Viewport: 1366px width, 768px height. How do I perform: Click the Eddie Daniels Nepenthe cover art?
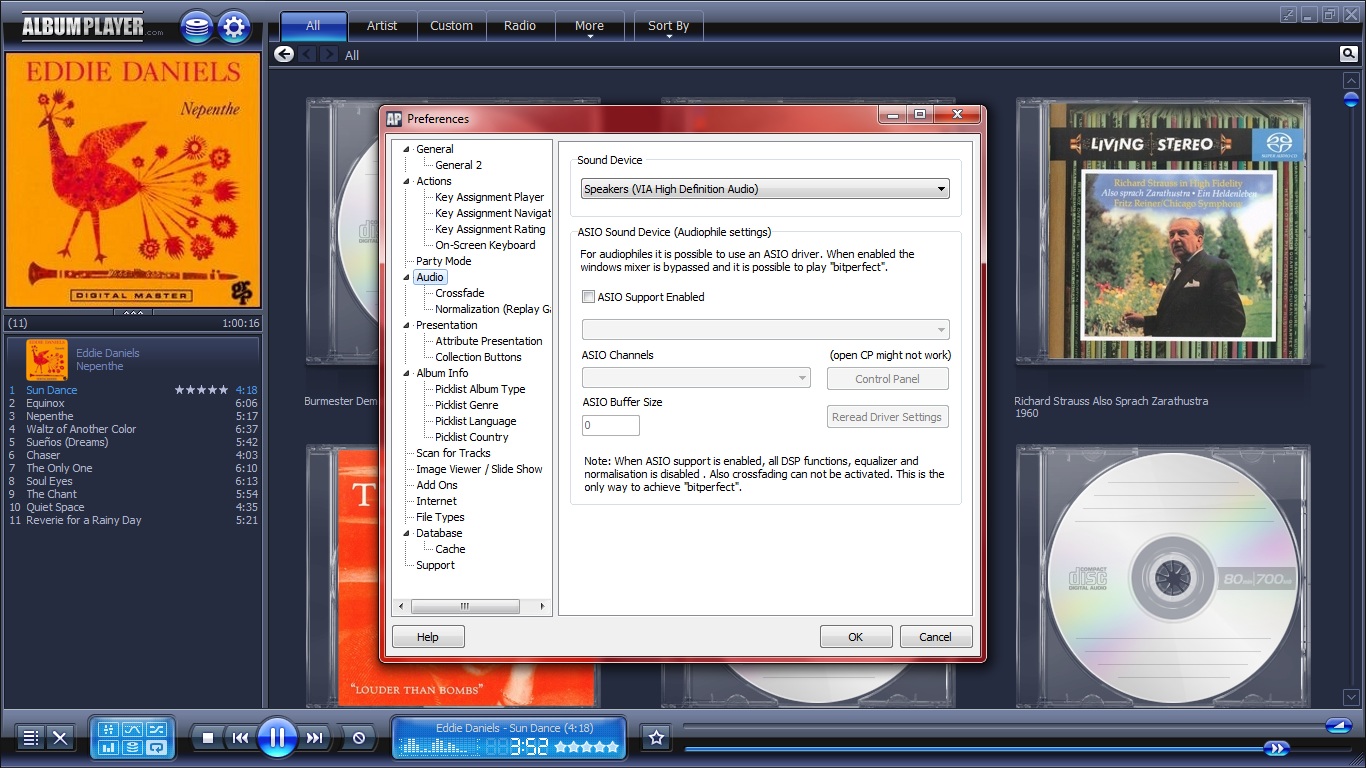133,180
